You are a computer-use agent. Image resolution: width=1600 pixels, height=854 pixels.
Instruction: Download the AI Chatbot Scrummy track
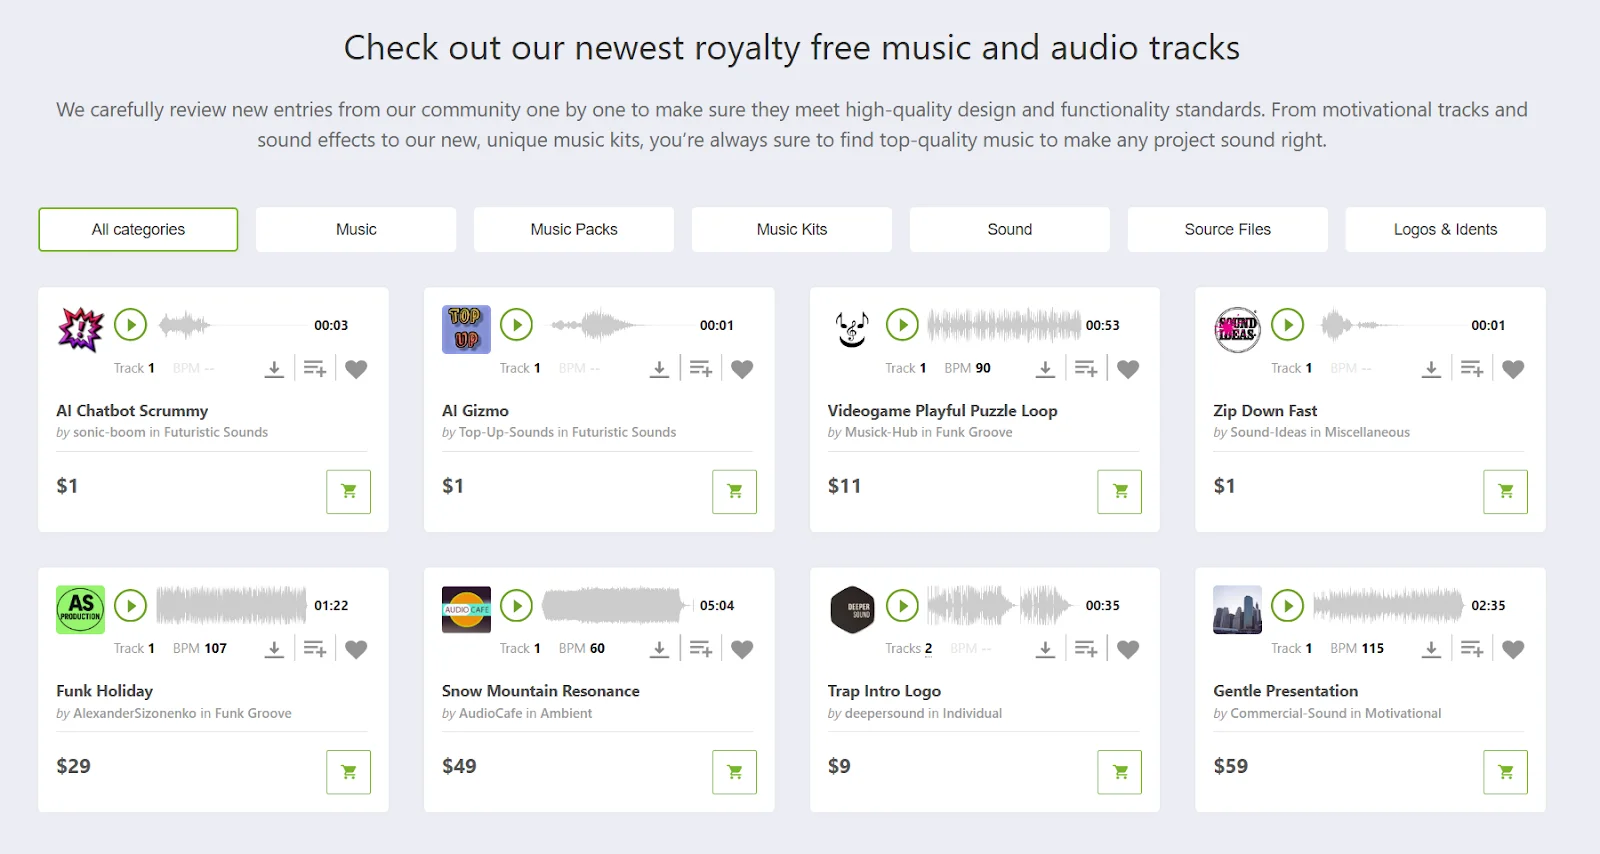274,367
